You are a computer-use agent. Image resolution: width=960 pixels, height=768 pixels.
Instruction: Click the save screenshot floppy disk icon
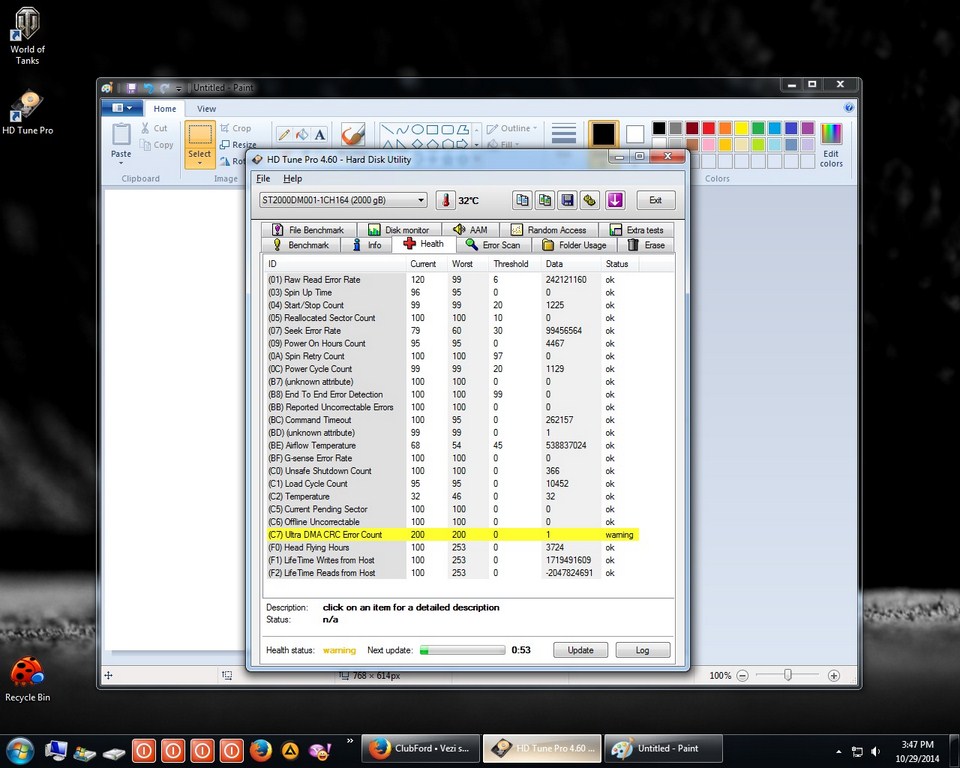click(567, 200)
